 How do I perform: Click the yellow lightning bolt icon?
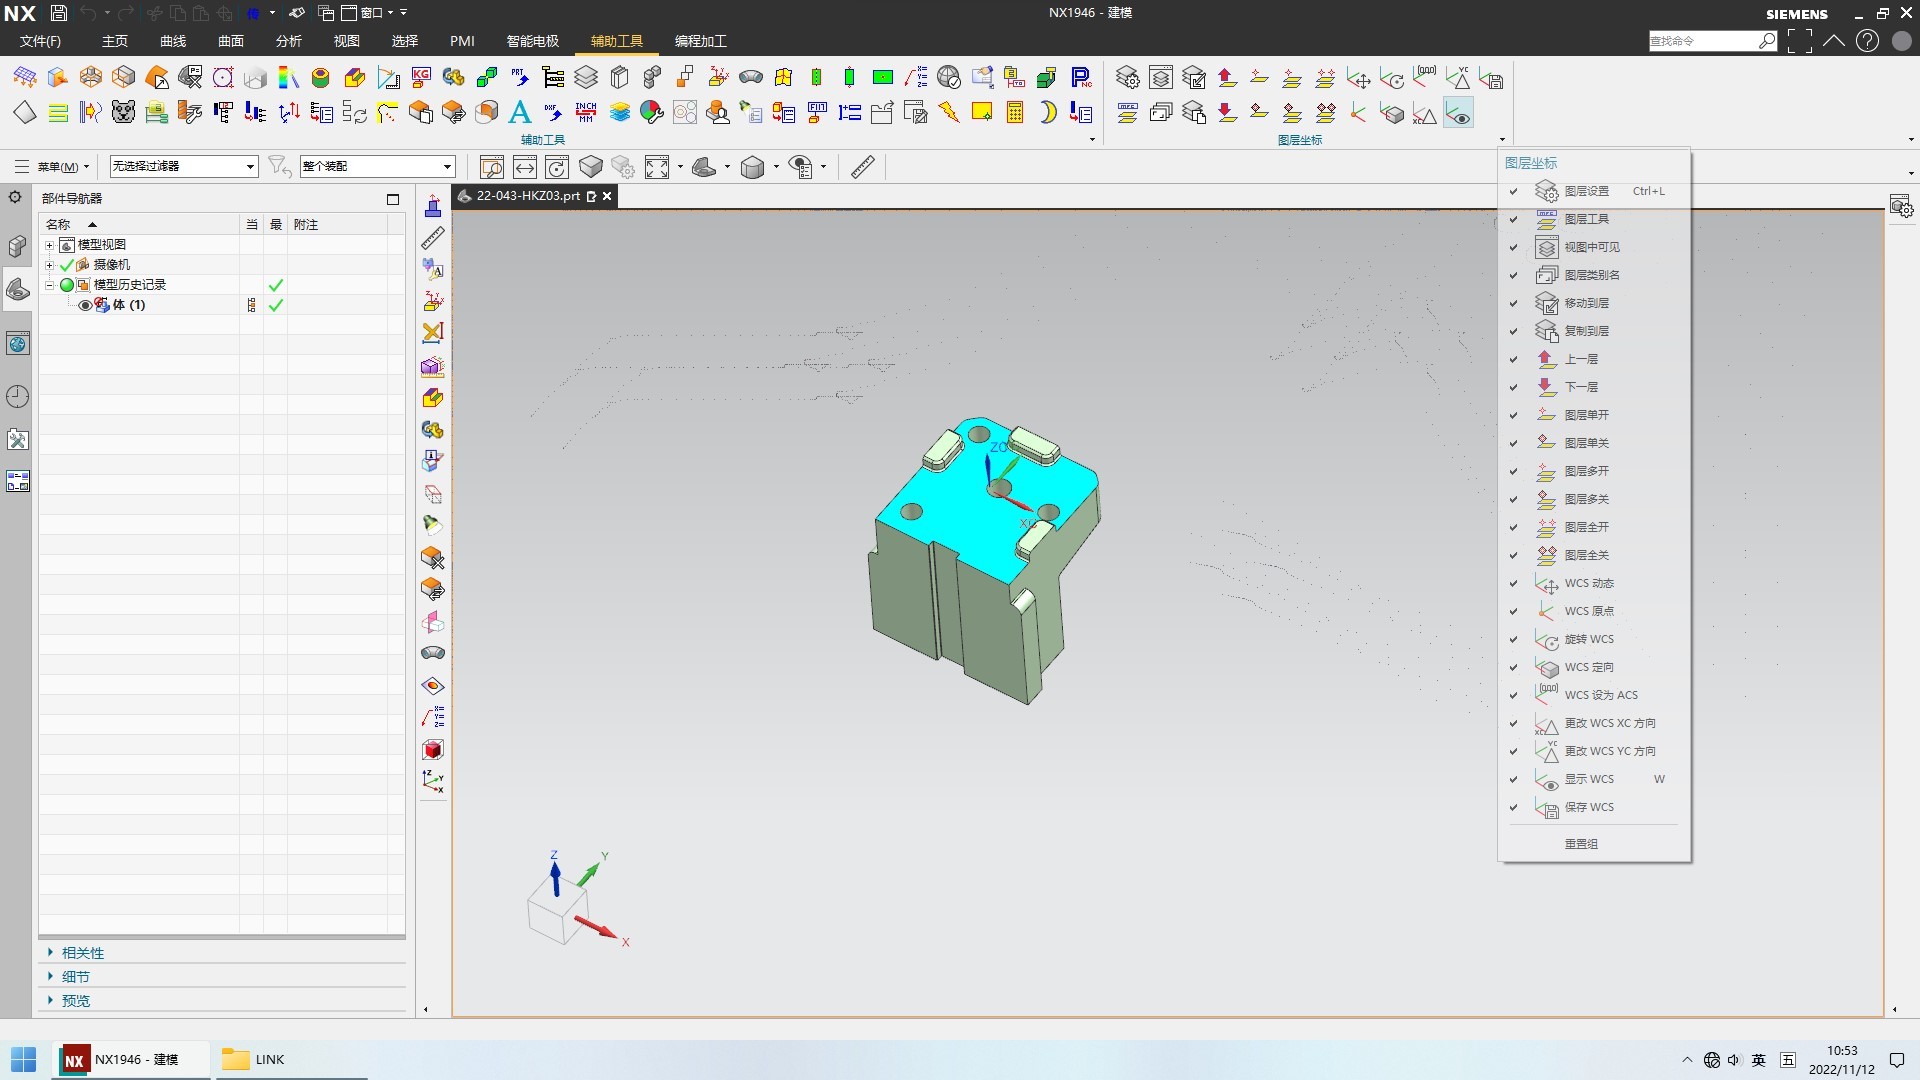949,112
